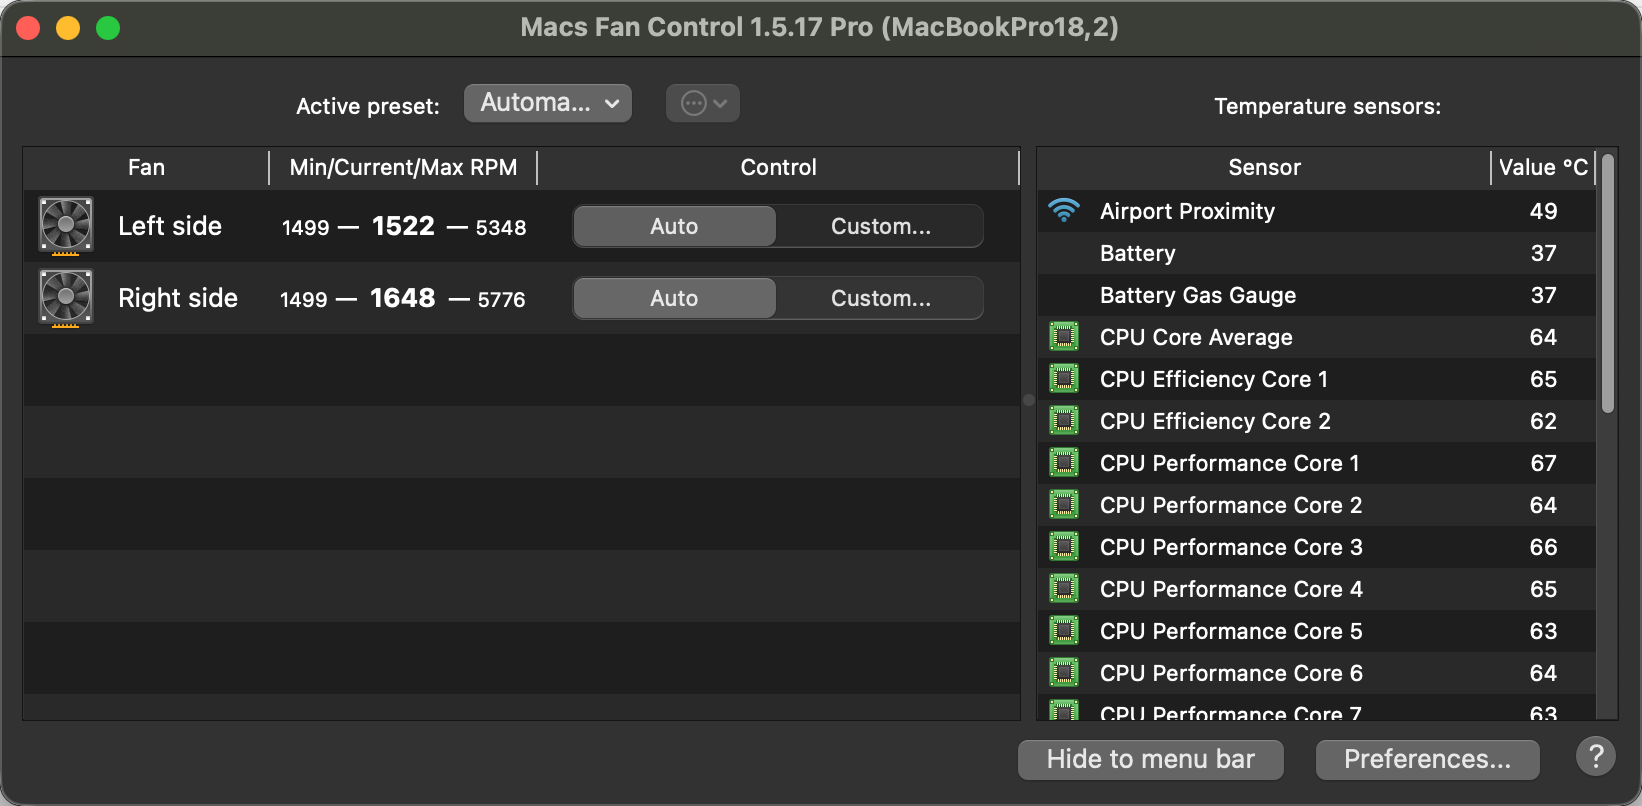Click the CPU Performance Core 6 chip icon
The height and width of the screenshot is (806, 1642).
pyautogui.click(x=1064, y=673)
